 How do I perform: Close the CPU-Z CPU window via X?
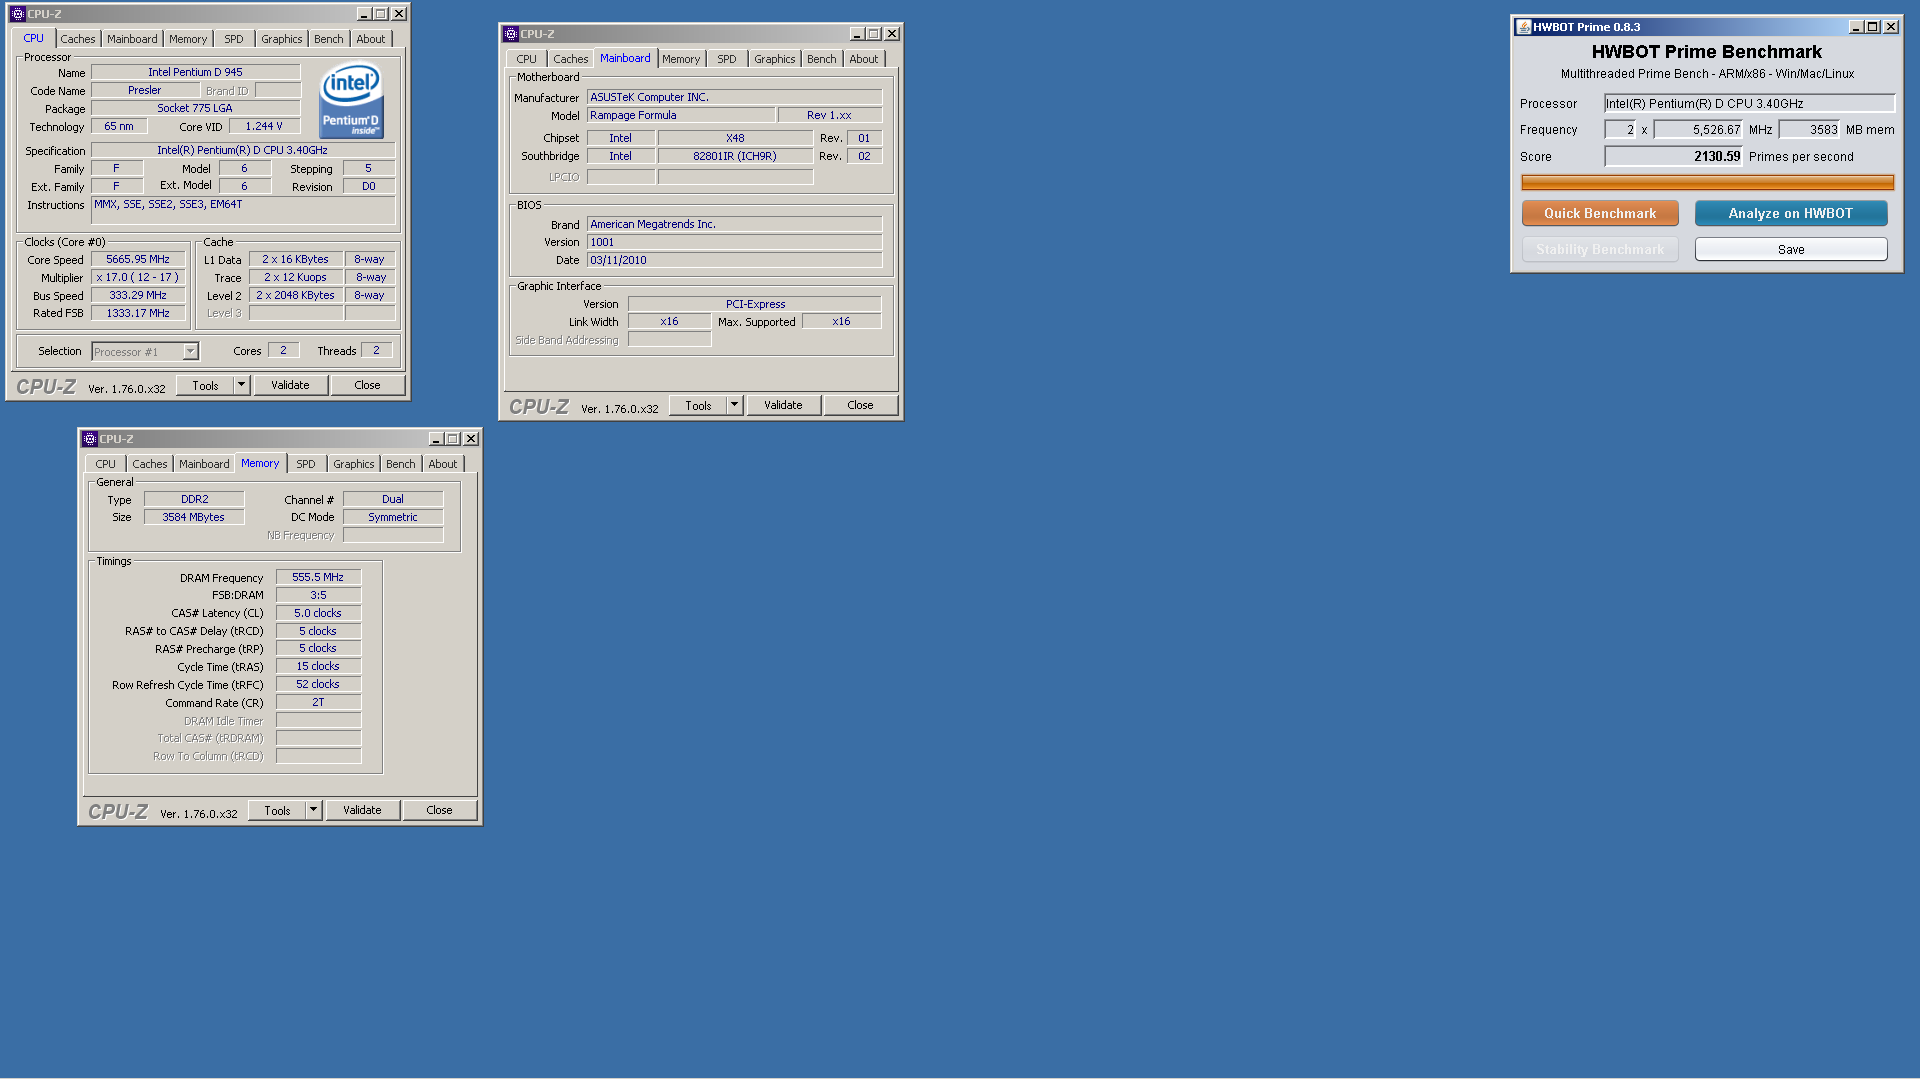(x=399, y=14)
